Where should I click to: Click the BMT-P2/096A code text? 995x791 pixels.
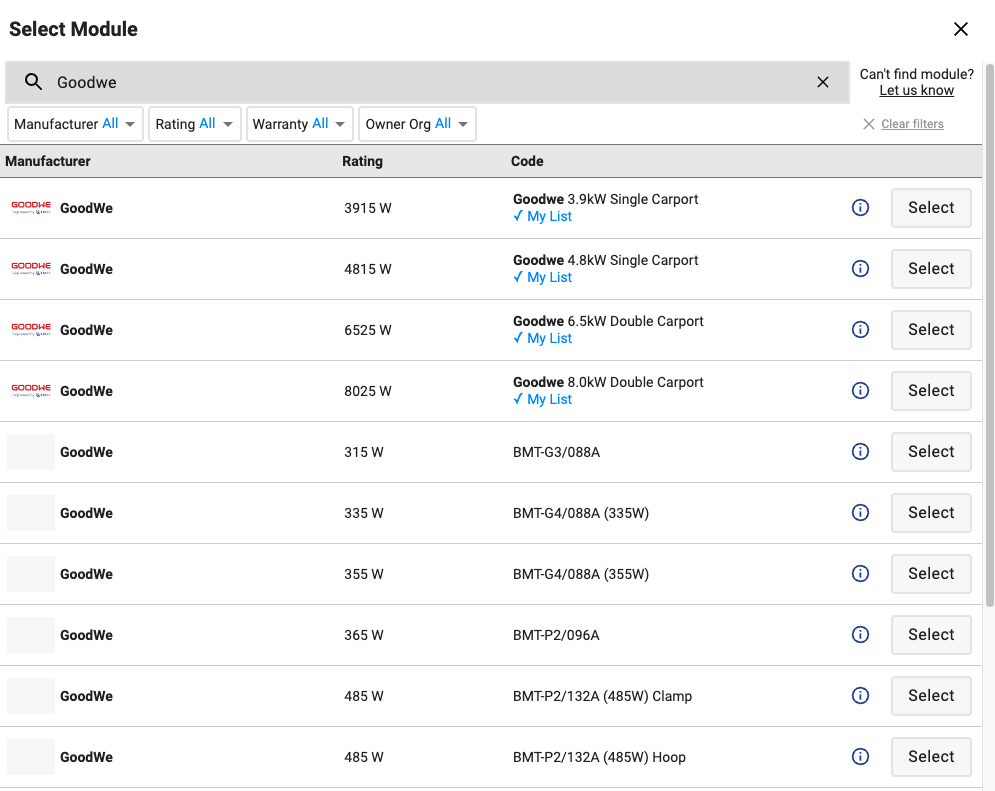pos(557,635)
